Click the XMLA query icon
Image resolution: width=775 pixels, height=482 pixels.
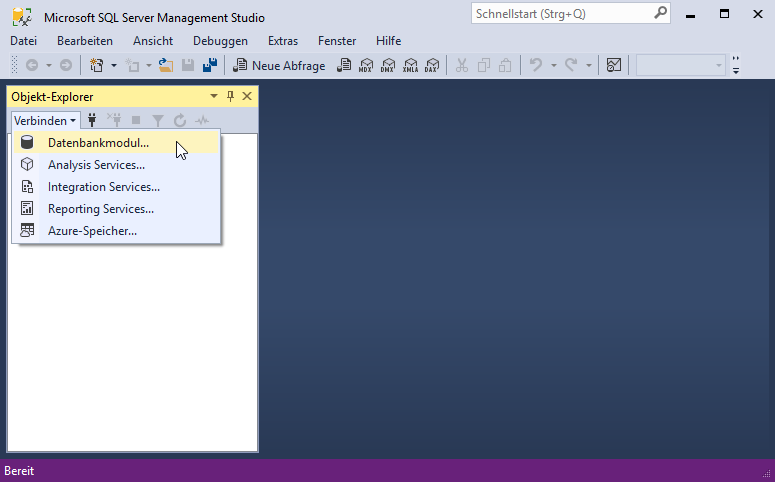pos(410,65)
